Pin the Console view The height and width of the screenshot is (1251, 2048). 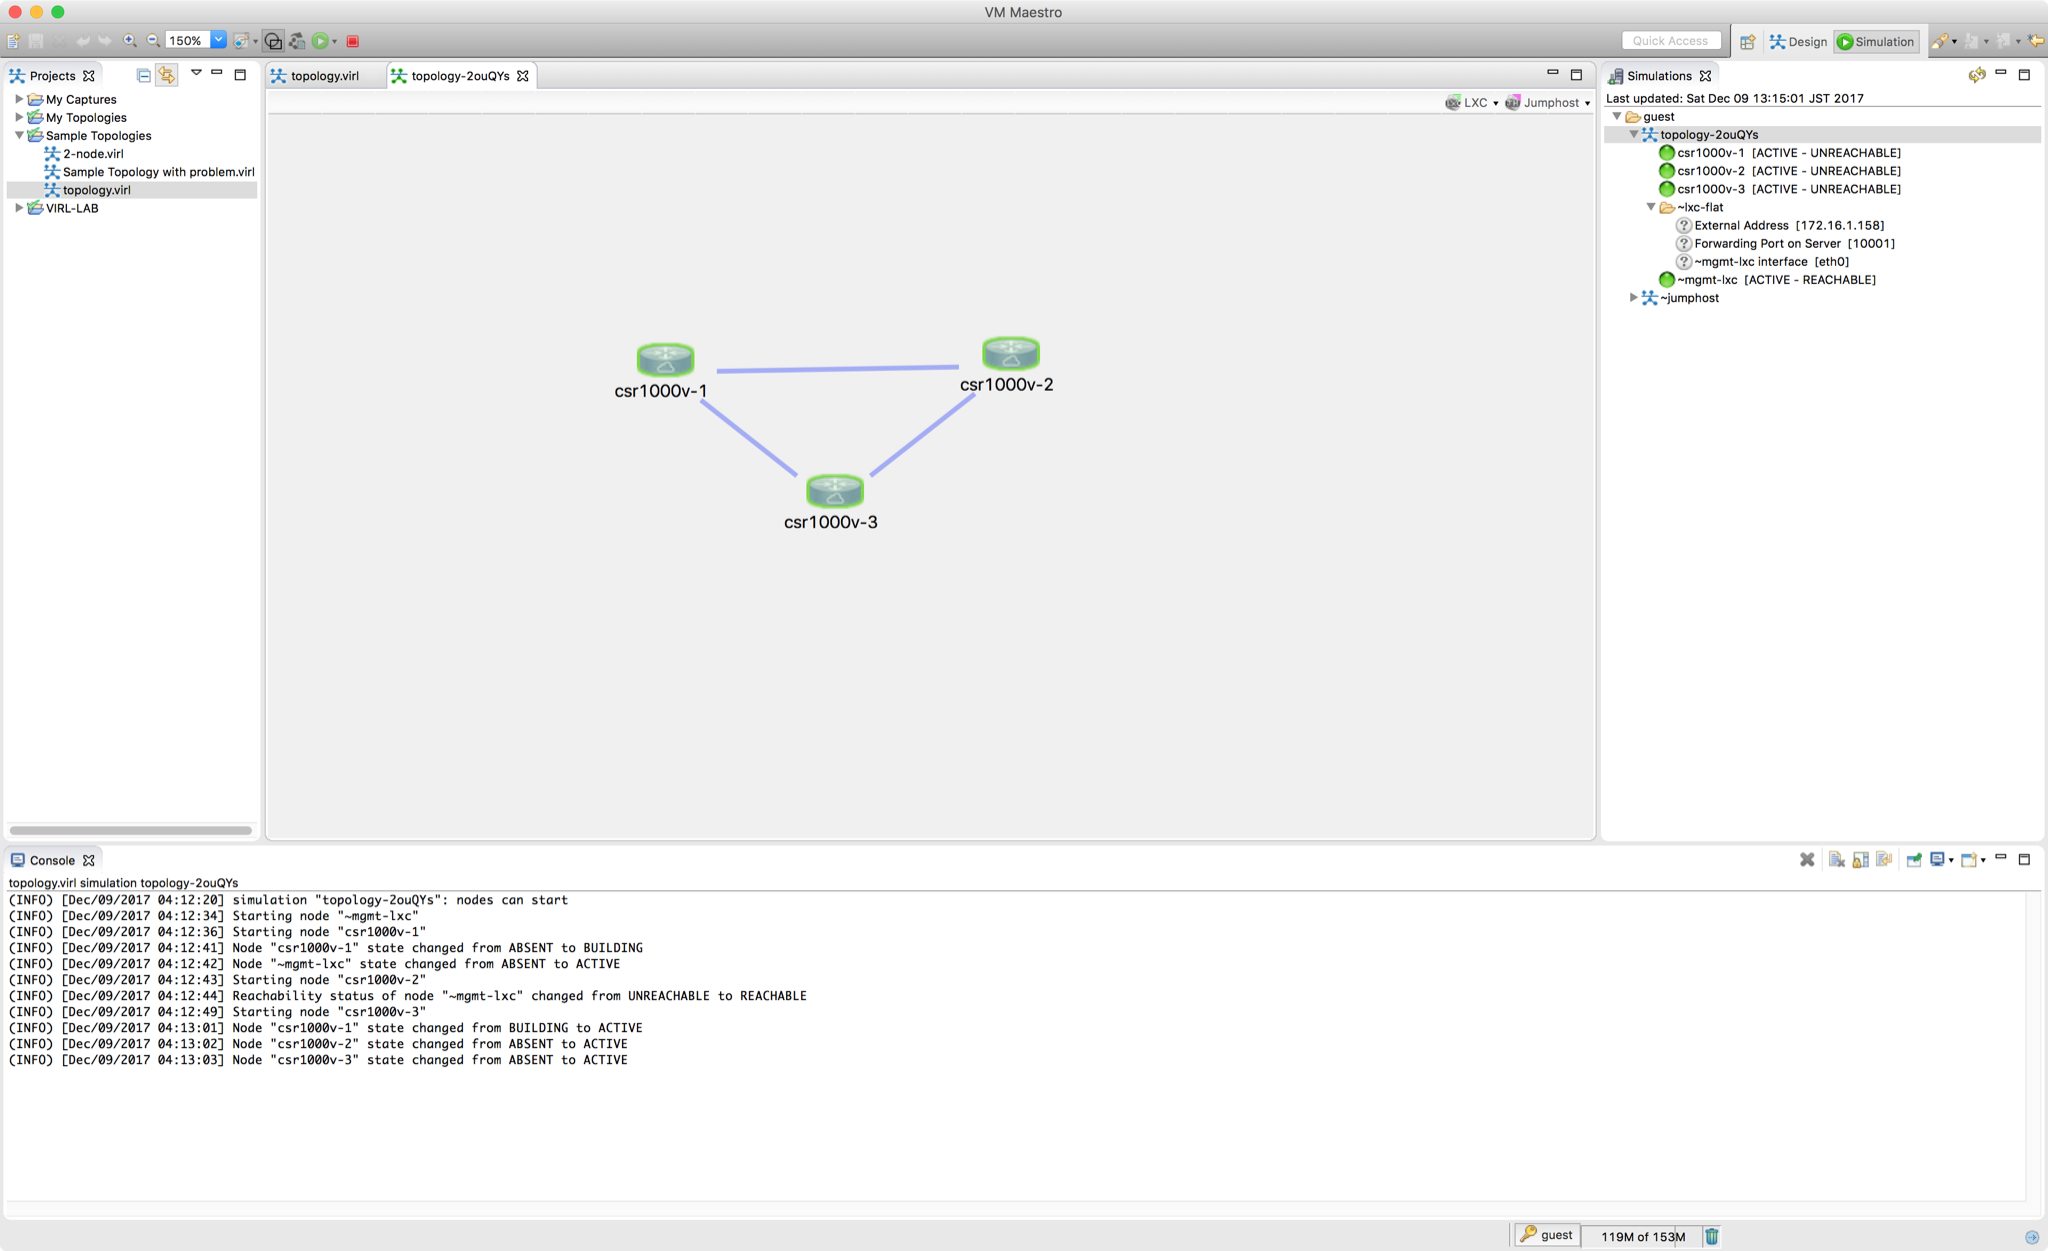[1914, 860]
